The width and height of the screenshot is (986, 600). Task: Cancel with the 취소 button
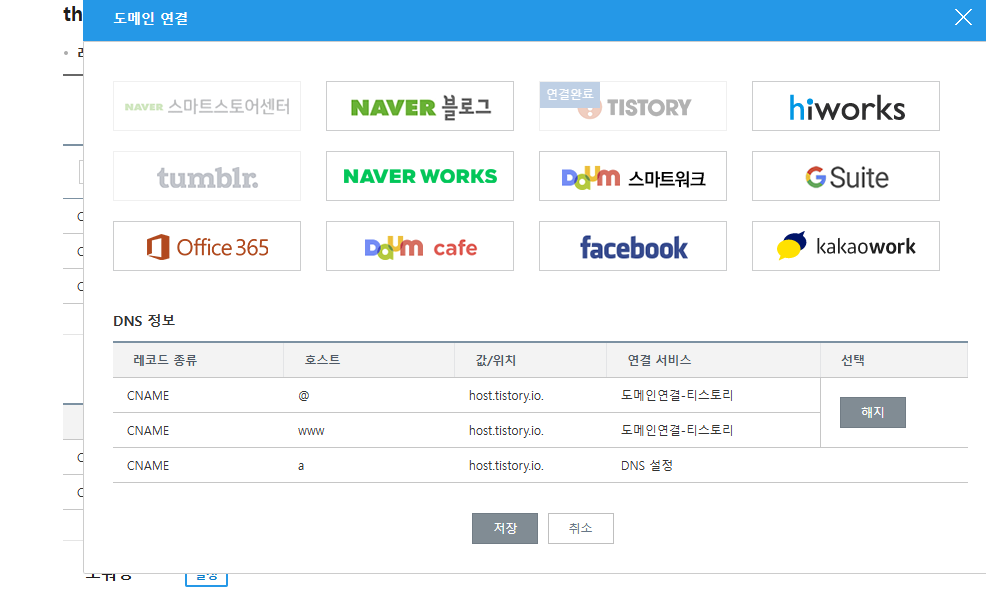[x=580, y=528]
